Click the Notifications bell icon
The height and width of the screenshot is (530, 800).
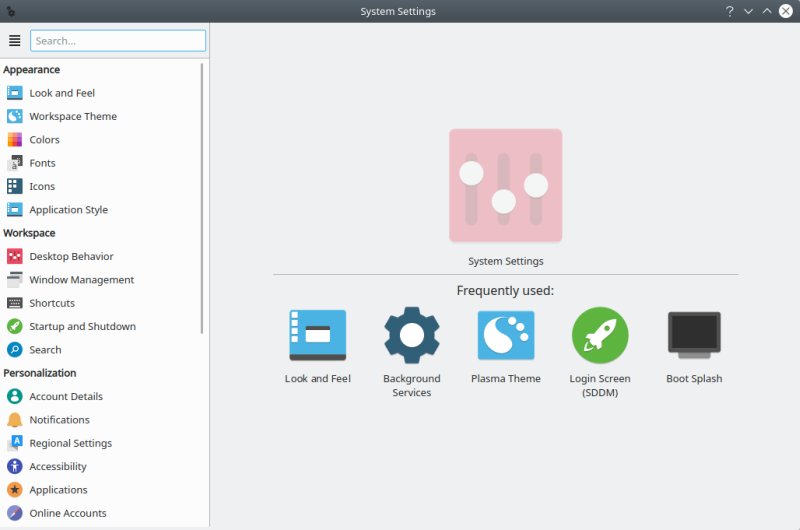pyautogui.click(x=14, y=420)
